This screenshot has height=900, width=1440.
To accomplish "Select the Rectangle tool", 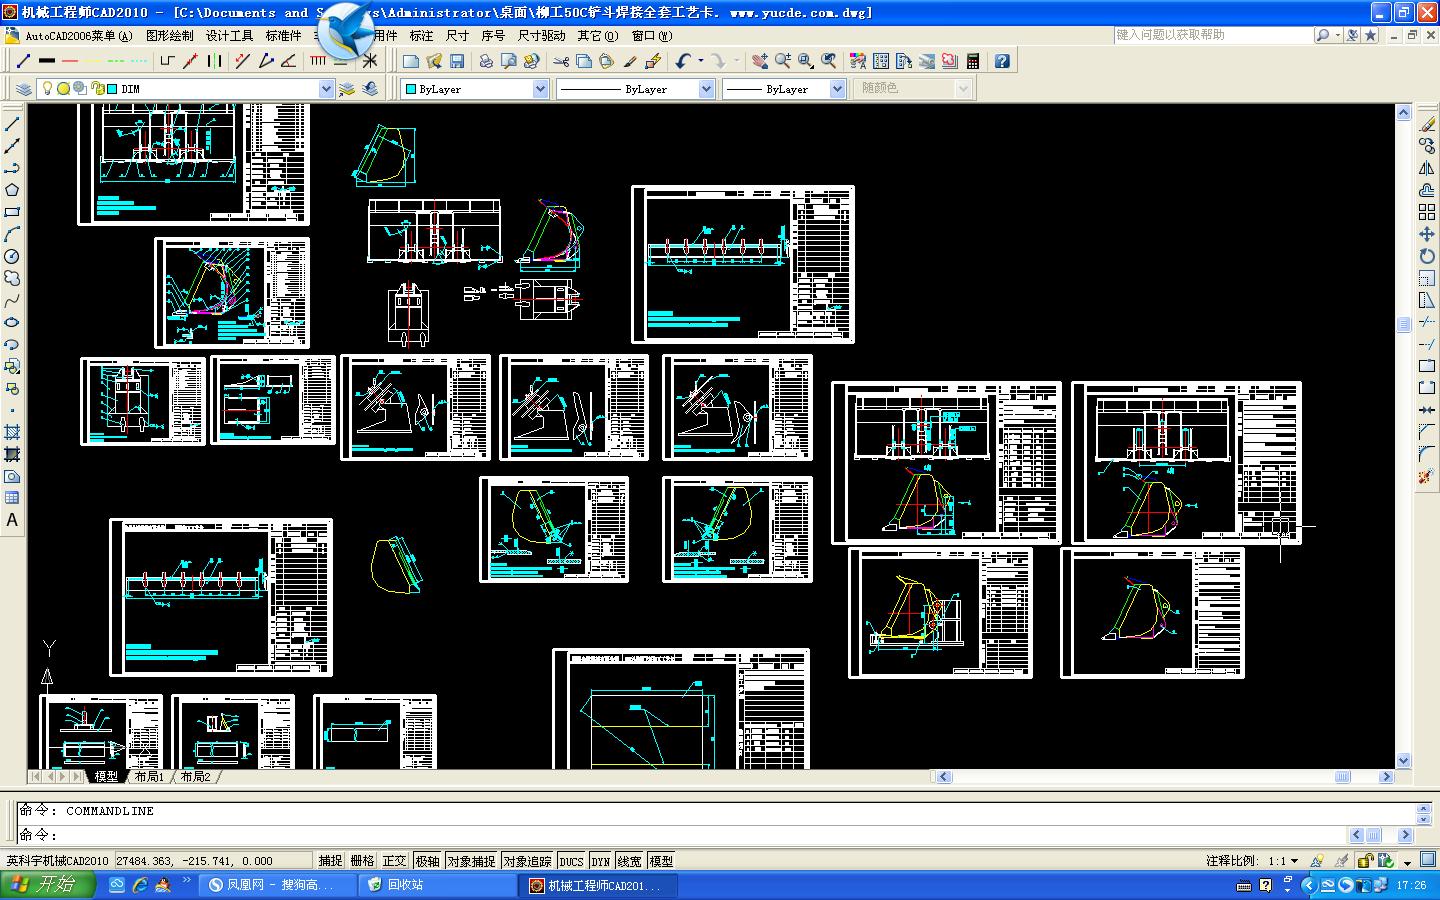I will 13,212.
